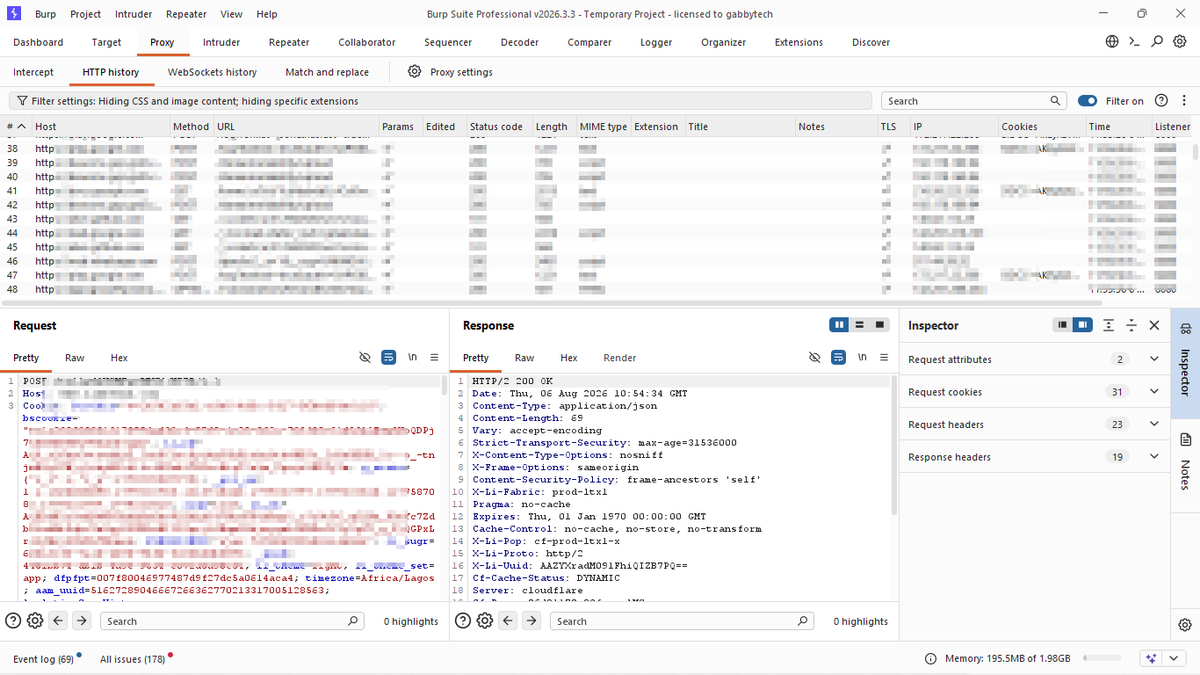
Task: Switch Response view to Render
Action: (620, 357)
